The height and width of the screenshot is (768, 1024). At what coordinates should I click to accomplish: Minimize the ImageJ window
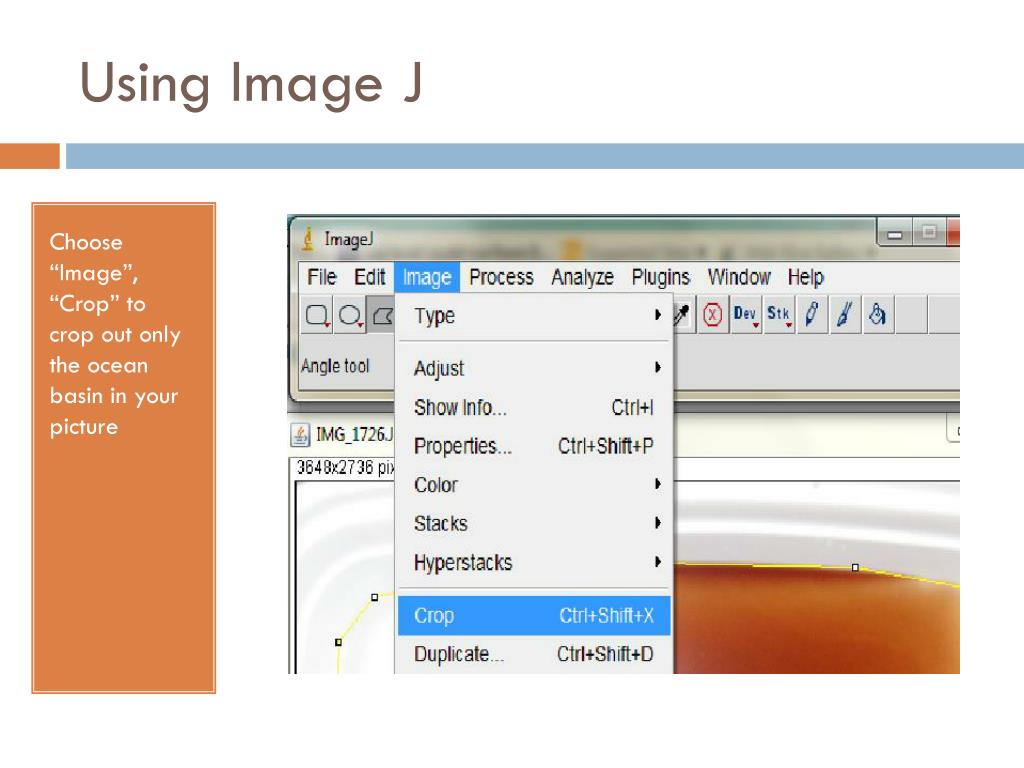point(894,233)
